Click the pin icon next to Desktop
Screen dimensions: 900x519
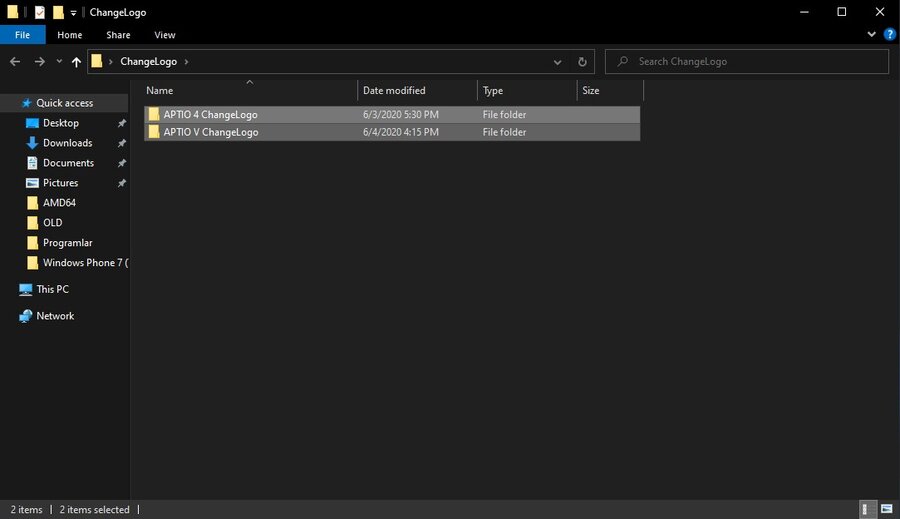122,123
